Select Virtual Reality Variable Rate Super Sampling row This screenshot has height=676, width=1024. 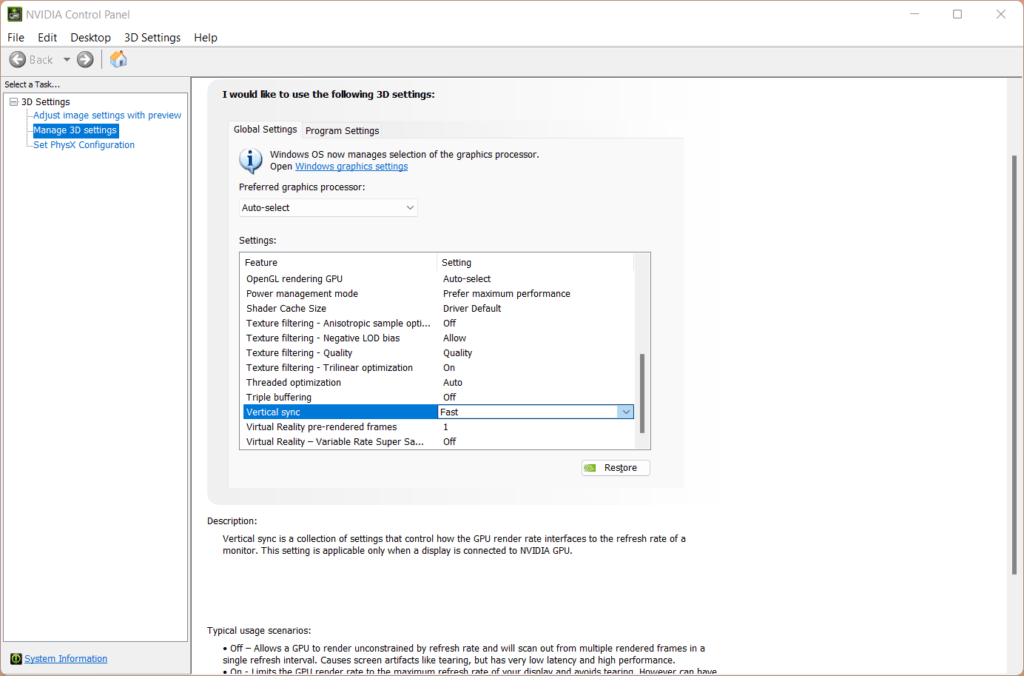pyautogui.click(x=438, y=442)
